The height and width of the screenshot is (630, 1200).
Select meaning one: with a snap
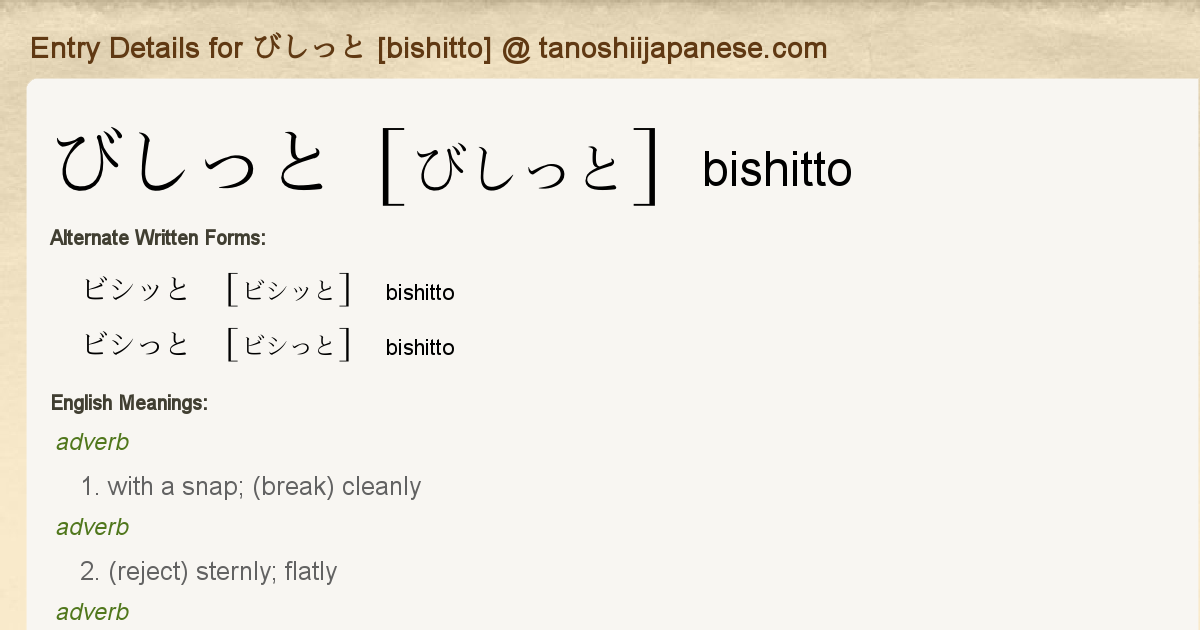[251, 487]
